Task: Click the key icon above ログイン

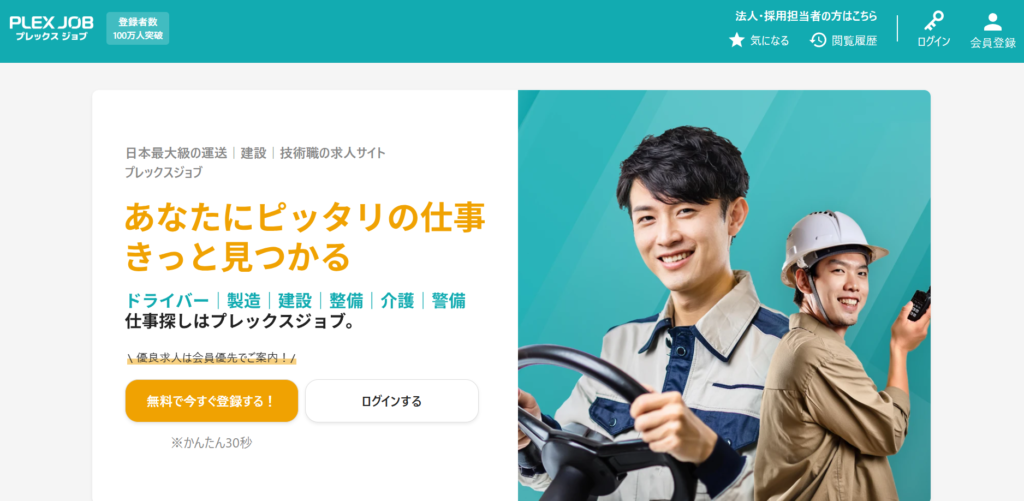Action: tap(933, 22)
